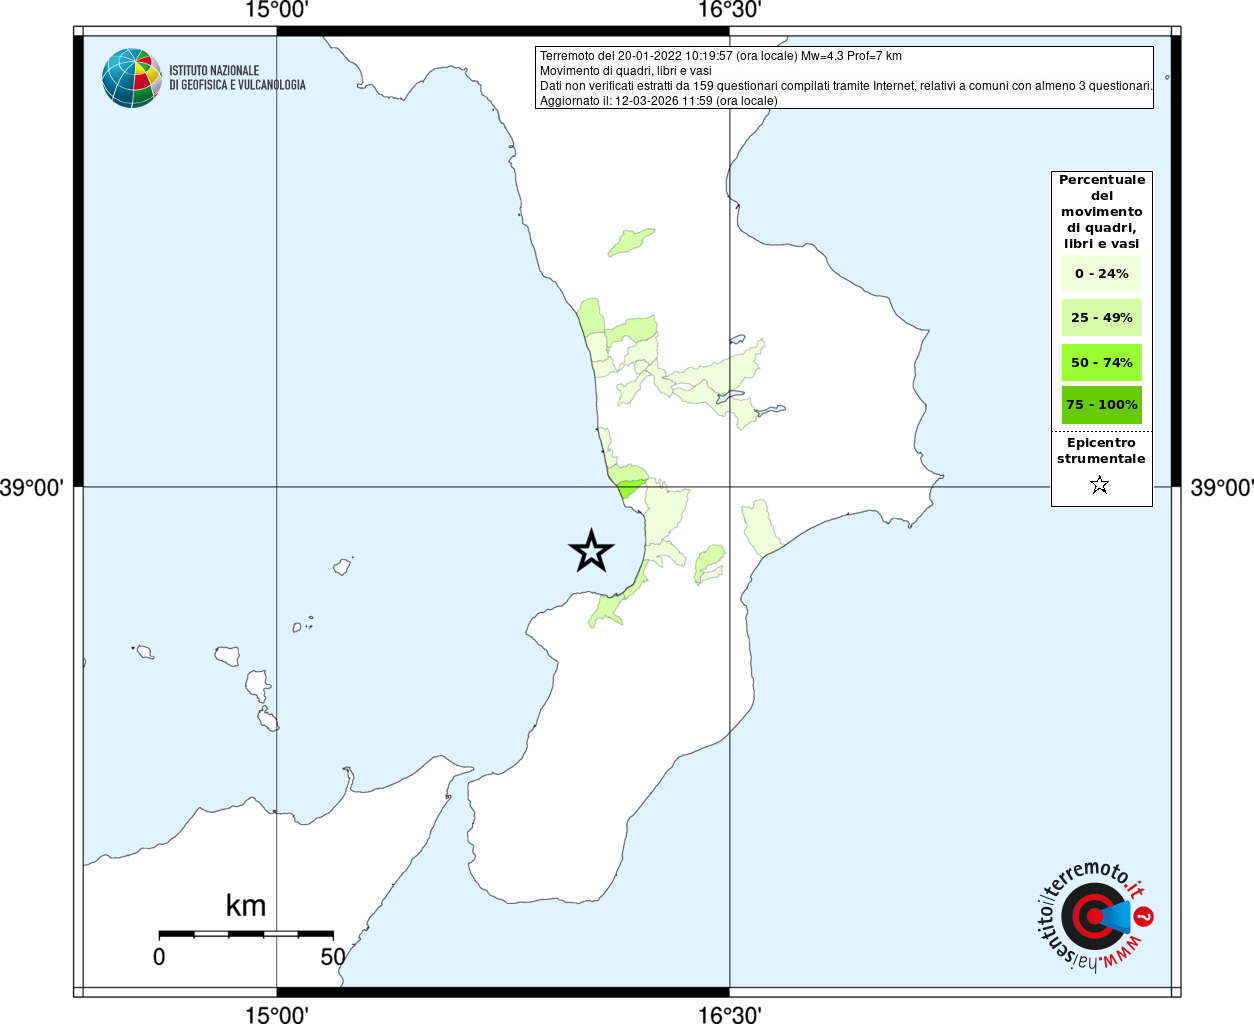Click the black and white scale bar
Image resolution: width=1254 pixels, height=1024 pixels.
pyautogui.click(x=246, y=934)
